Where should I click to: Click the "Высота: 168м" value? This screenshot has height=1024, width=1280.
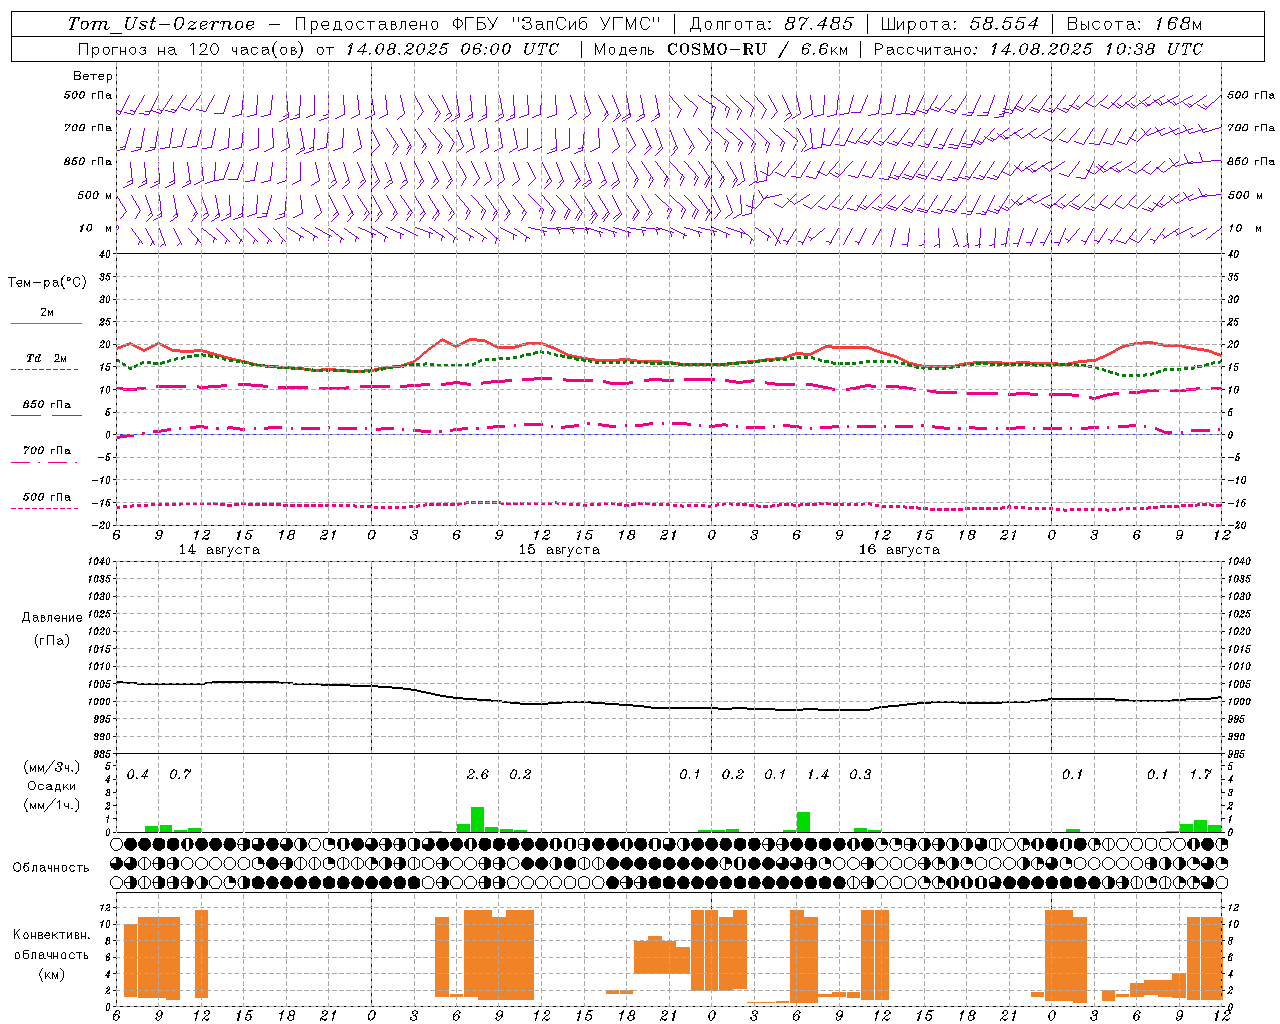(1134, 24)
